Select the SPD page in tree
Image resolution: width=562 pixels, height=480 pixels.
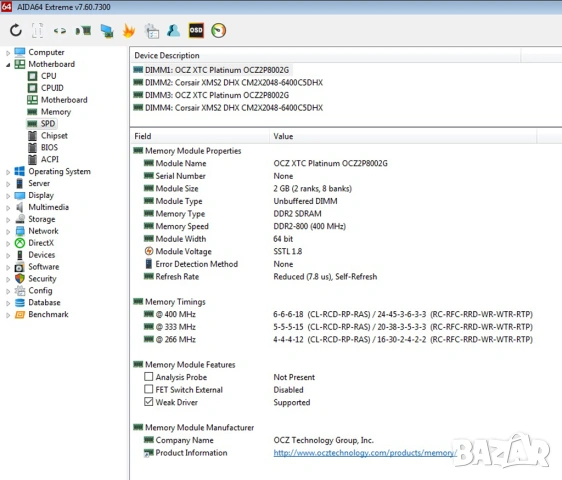(x=48, y=124)
